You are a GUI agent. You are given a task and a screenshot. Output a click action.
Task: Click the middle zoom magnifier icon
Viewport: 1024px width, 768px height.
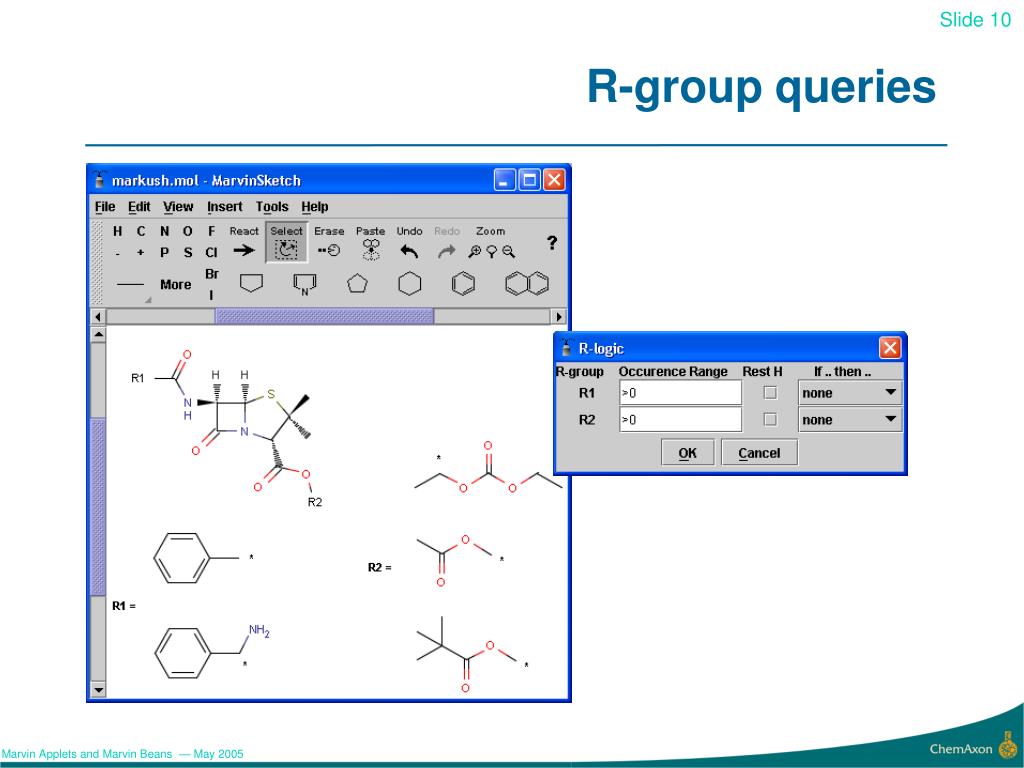click(x=492, y=251)
